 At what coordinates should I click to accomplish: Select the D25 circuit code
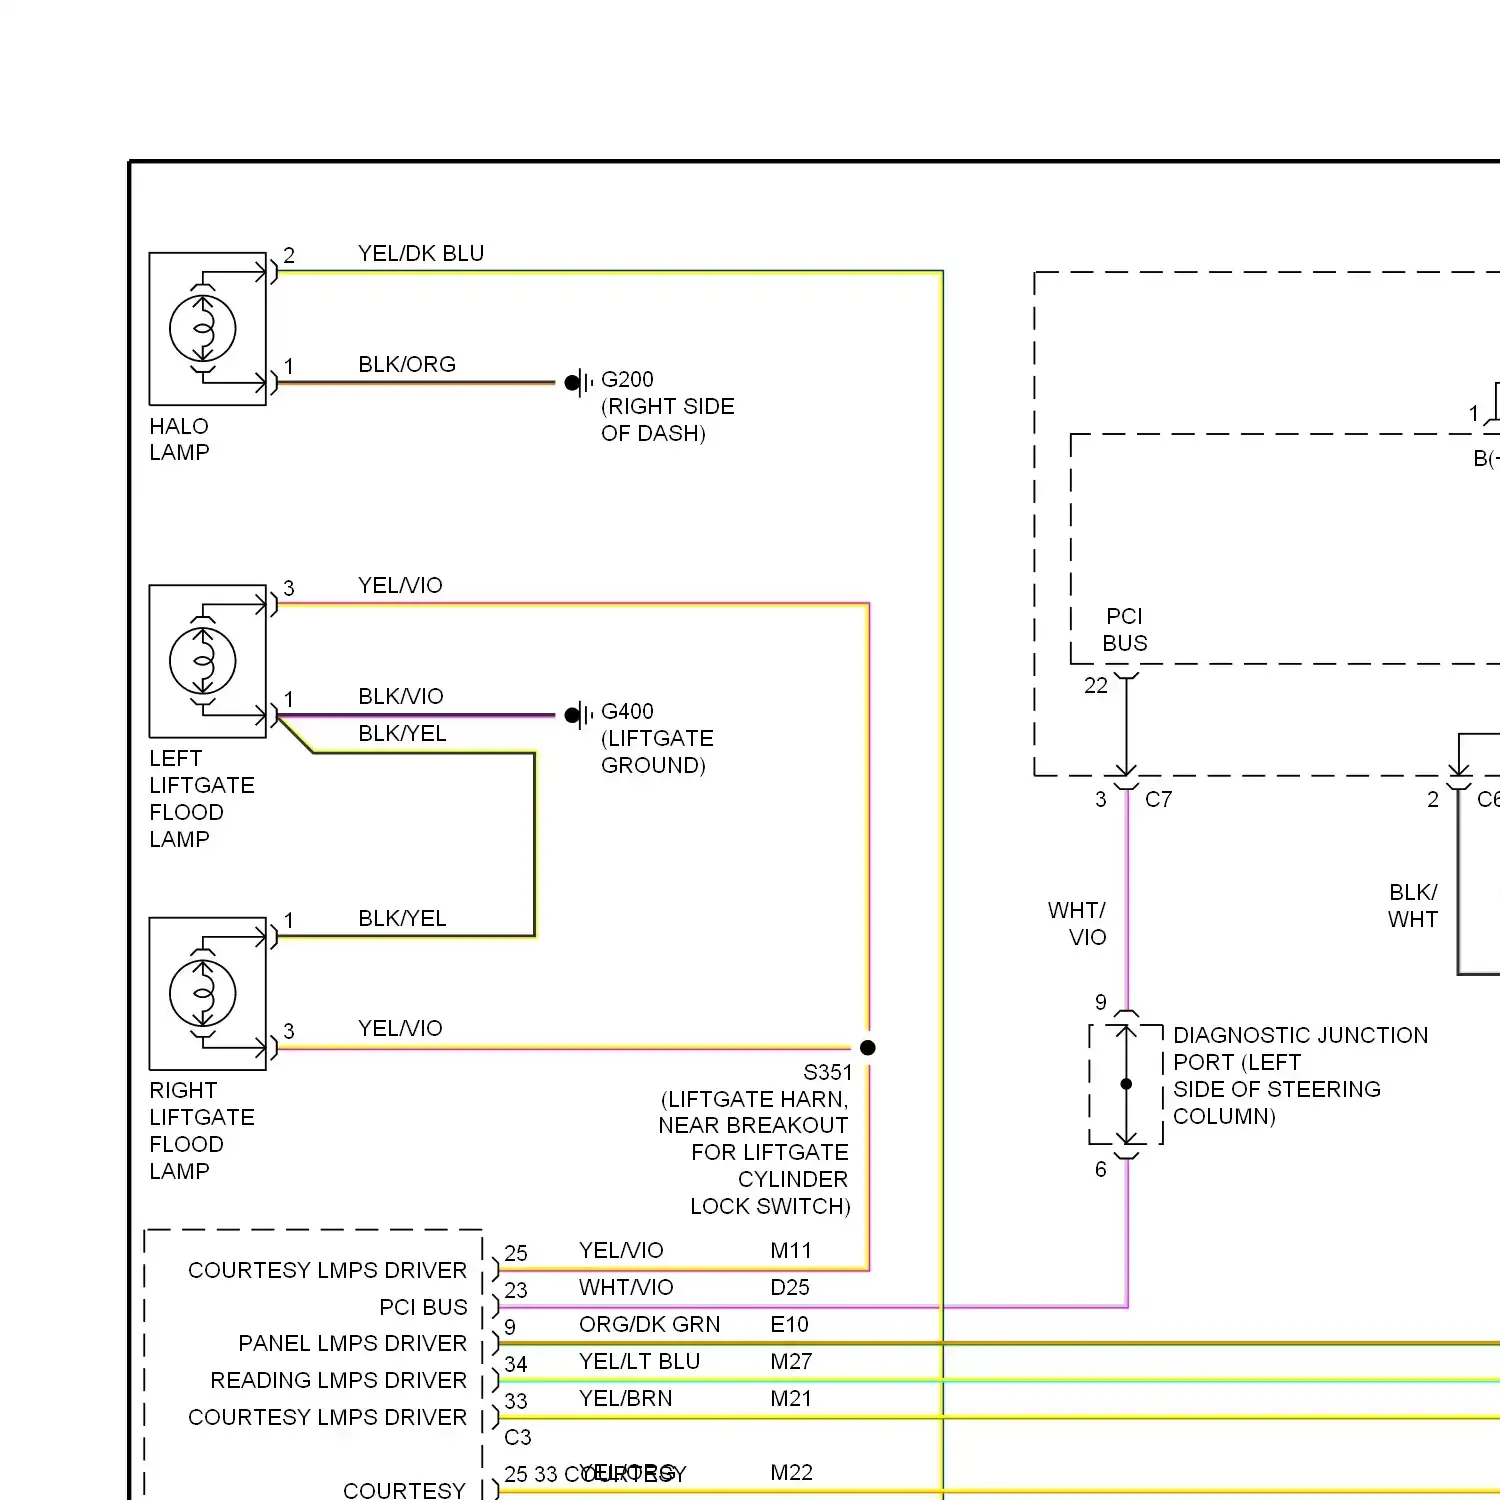790,1288
